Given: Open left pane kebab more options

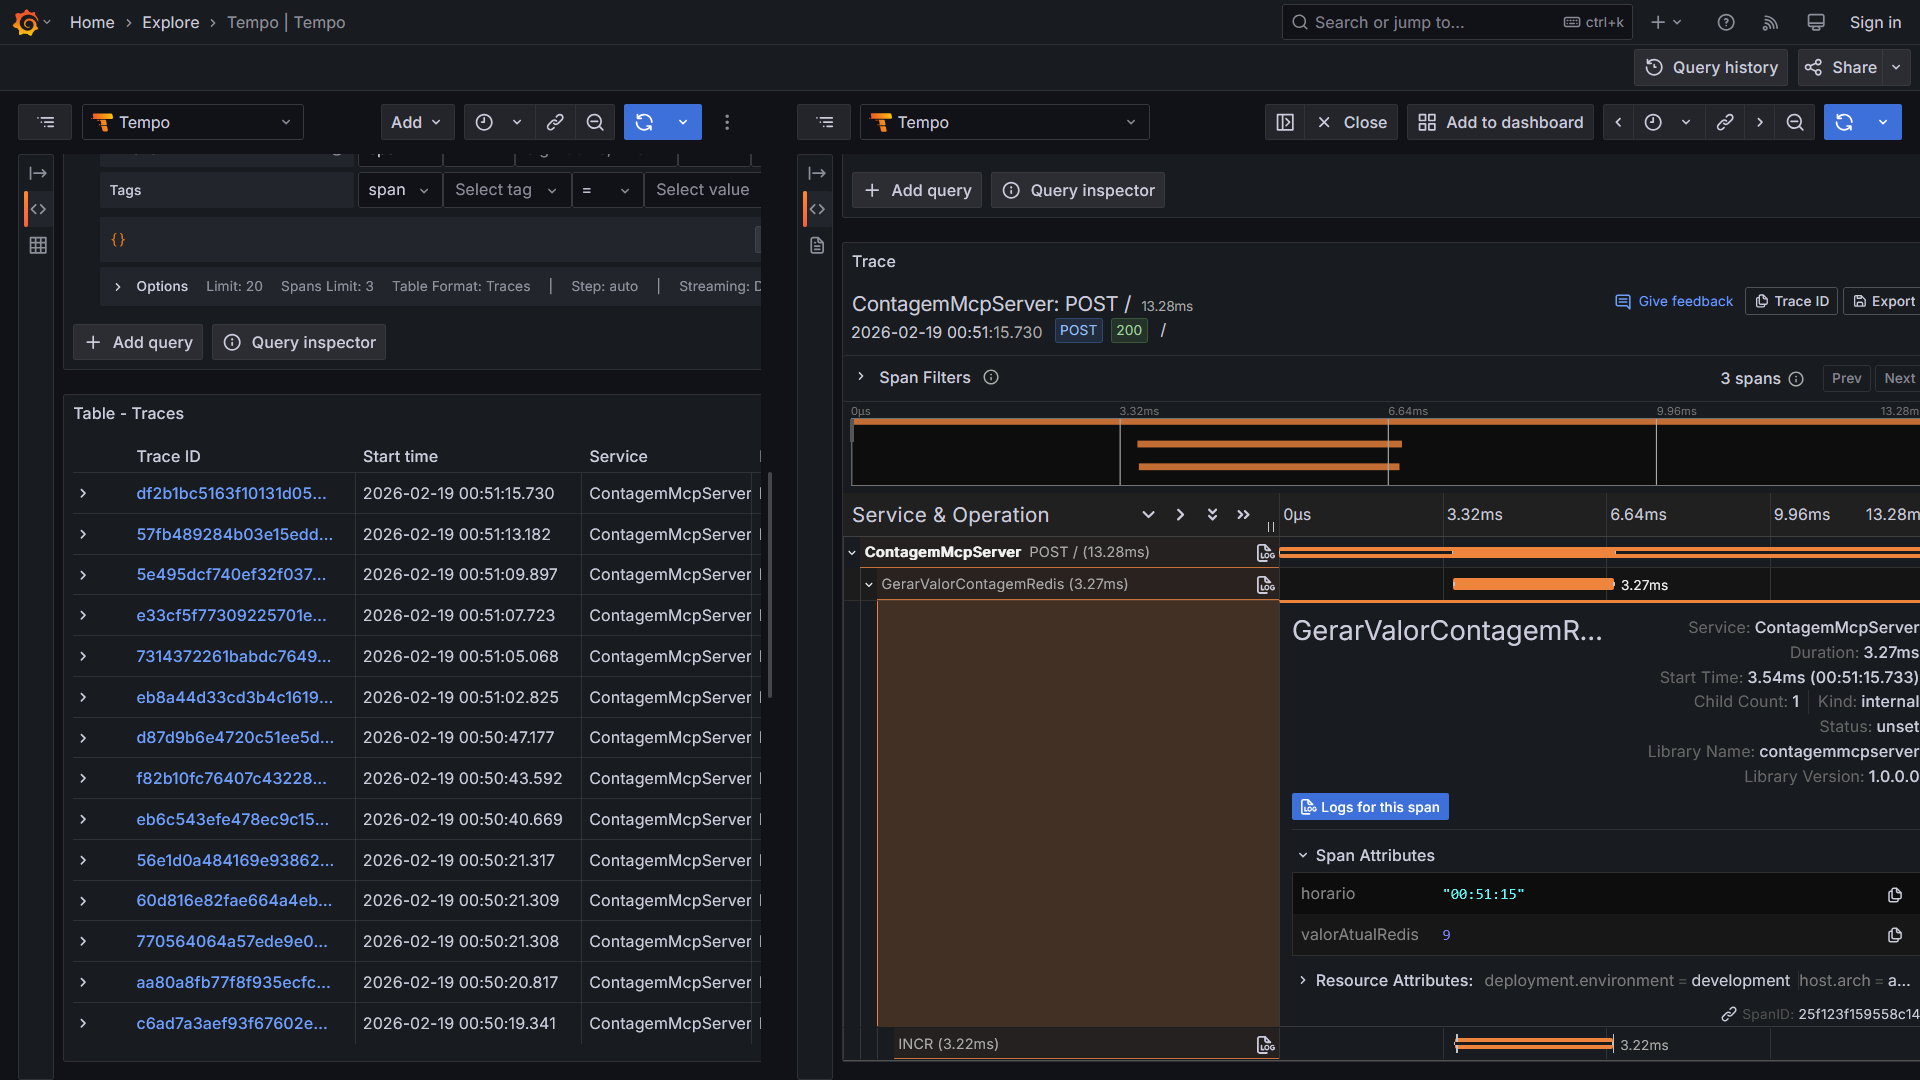Looking at the screenshot, I should [727, 122].
